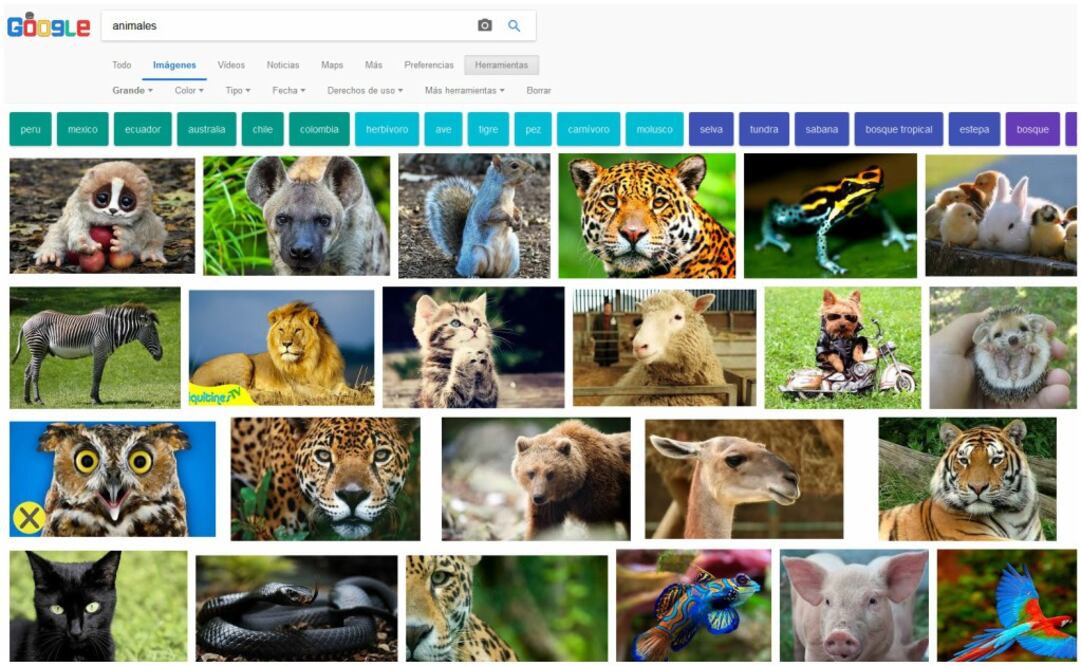Click inside the animales search field
The height and width of the screenshot is (666, 1081).
(x=250, y=25)
